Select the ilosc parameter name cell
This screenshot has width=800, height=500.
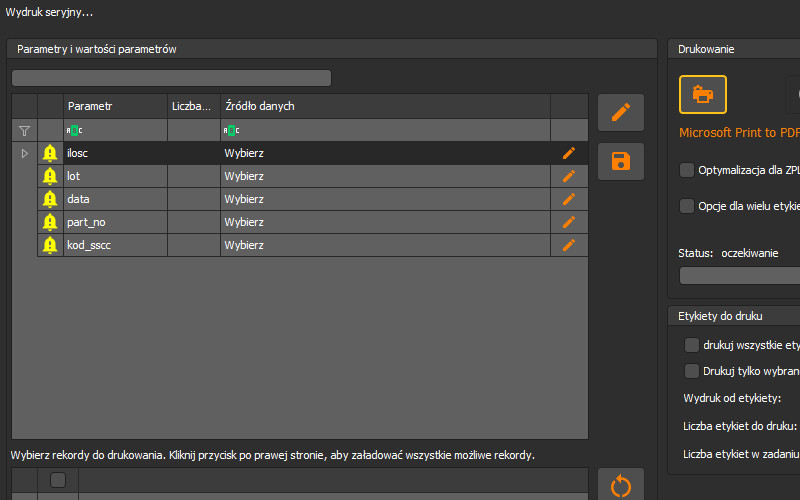click(x=115, y=153)
